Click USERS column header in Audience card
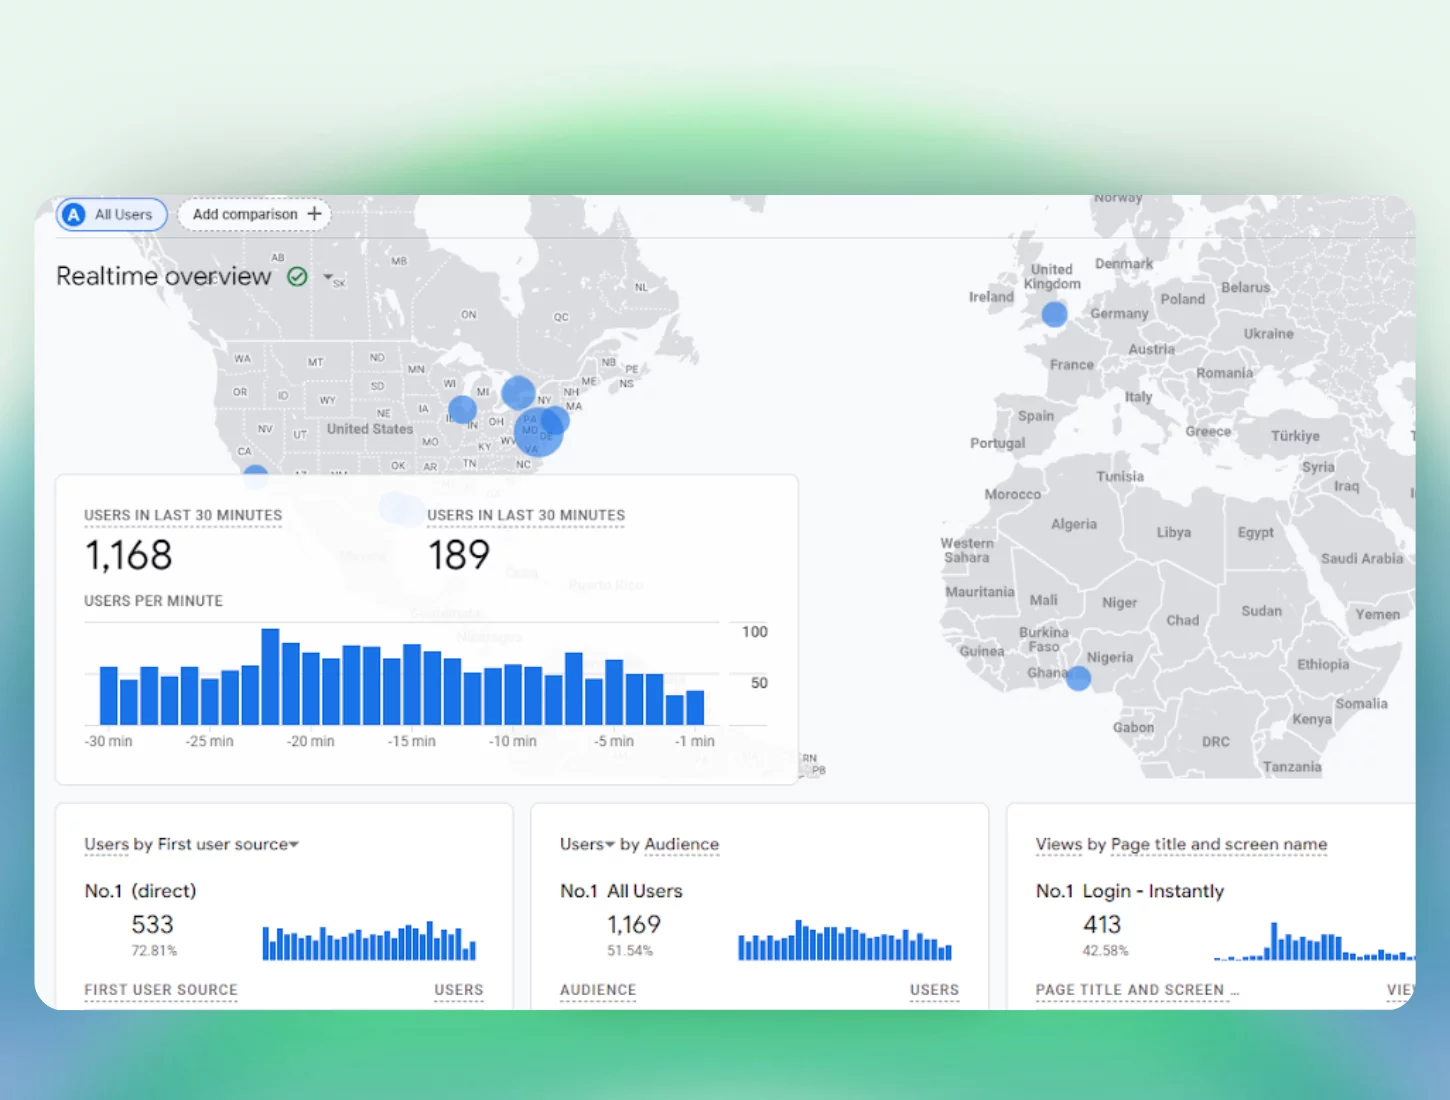 [x=934, y=990]
